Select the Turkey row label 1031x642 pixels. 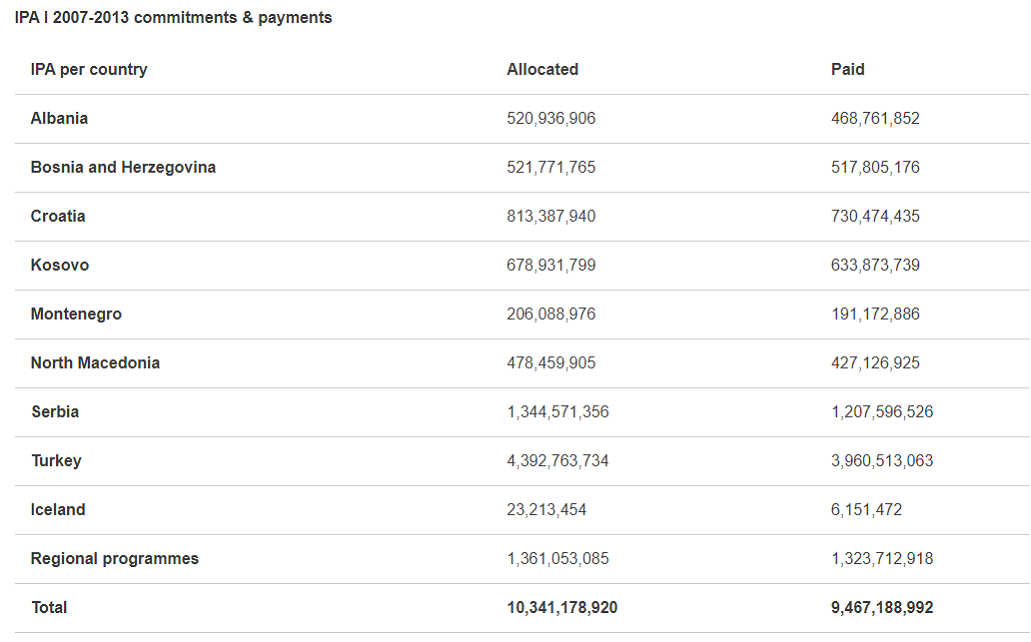56,461
